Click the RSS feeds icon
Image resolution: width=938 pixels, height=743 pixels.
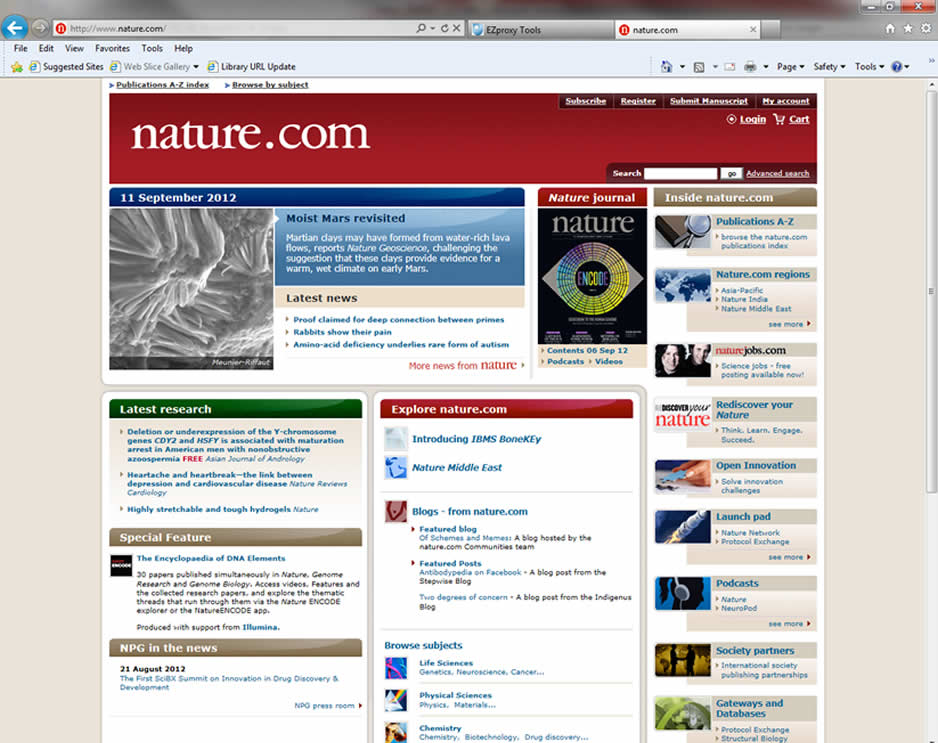point(699,67)
